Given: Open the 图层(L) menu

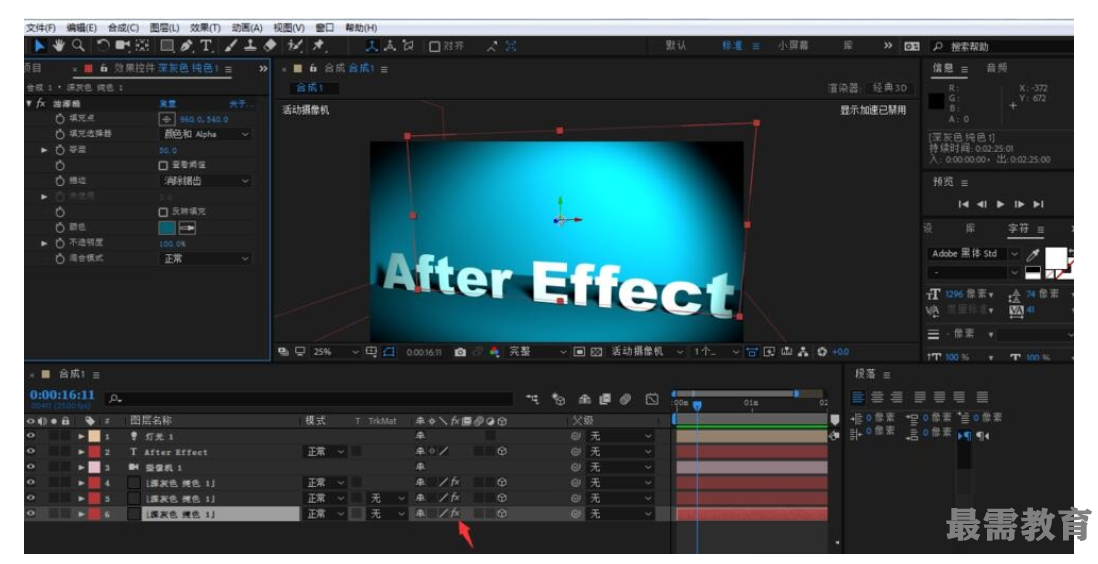Looking at the screenshot, I should tap(165, 28).
